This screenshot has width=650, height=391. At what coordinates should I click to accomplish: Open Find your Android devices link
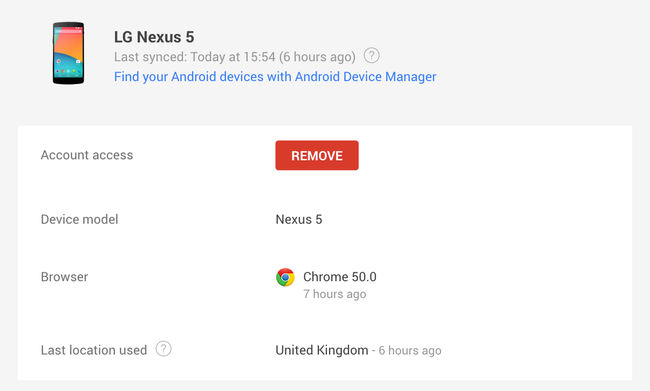(x=275, y=77)
